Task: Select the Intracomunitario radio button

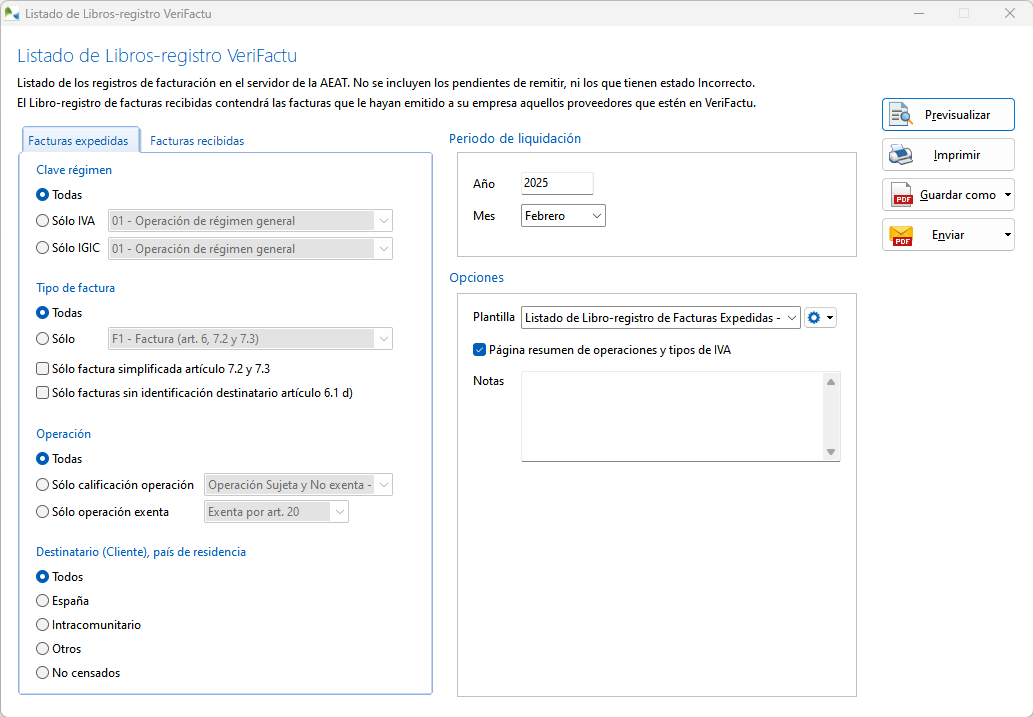Action: tap(42, 625)
